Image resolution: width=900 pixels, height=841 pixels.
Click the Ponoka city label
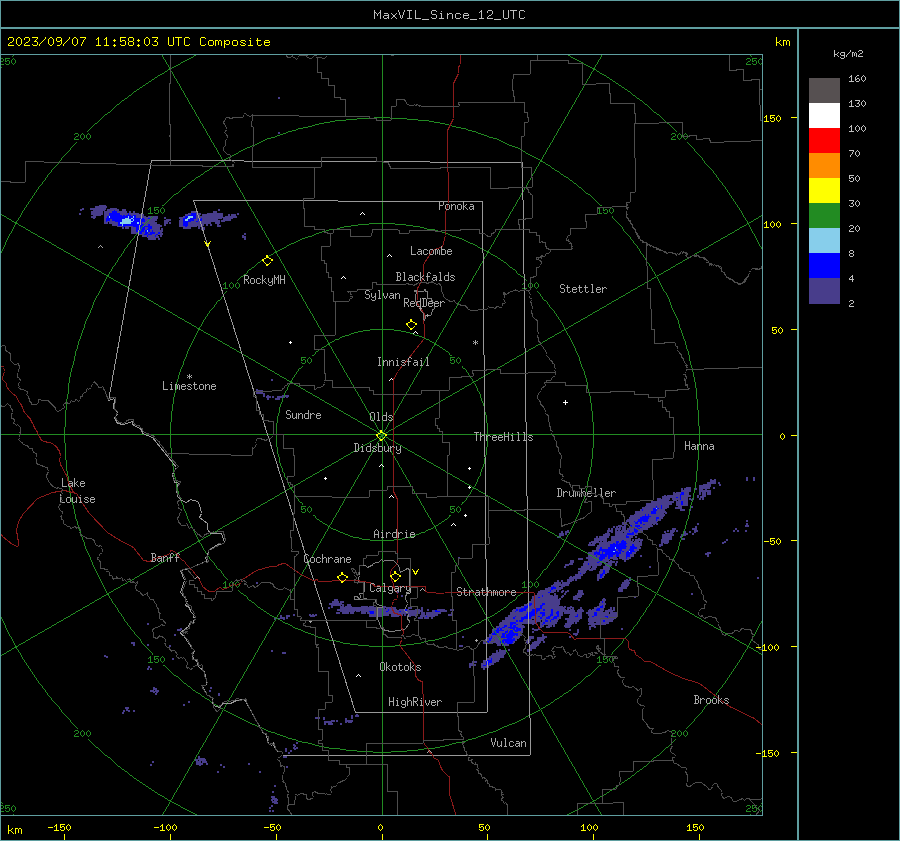point(456,206)
